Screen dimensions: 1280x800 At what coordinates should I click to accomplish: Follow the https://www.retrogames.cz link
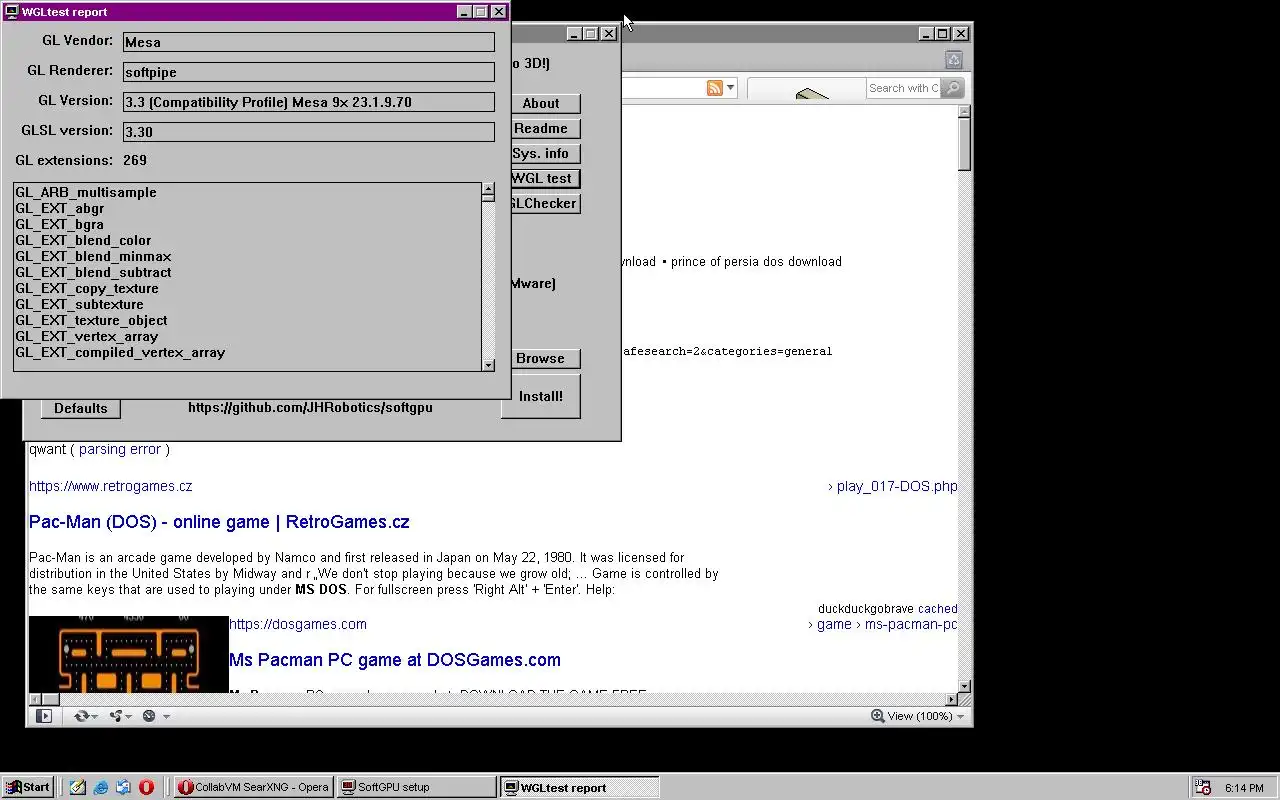pos(111,486)
